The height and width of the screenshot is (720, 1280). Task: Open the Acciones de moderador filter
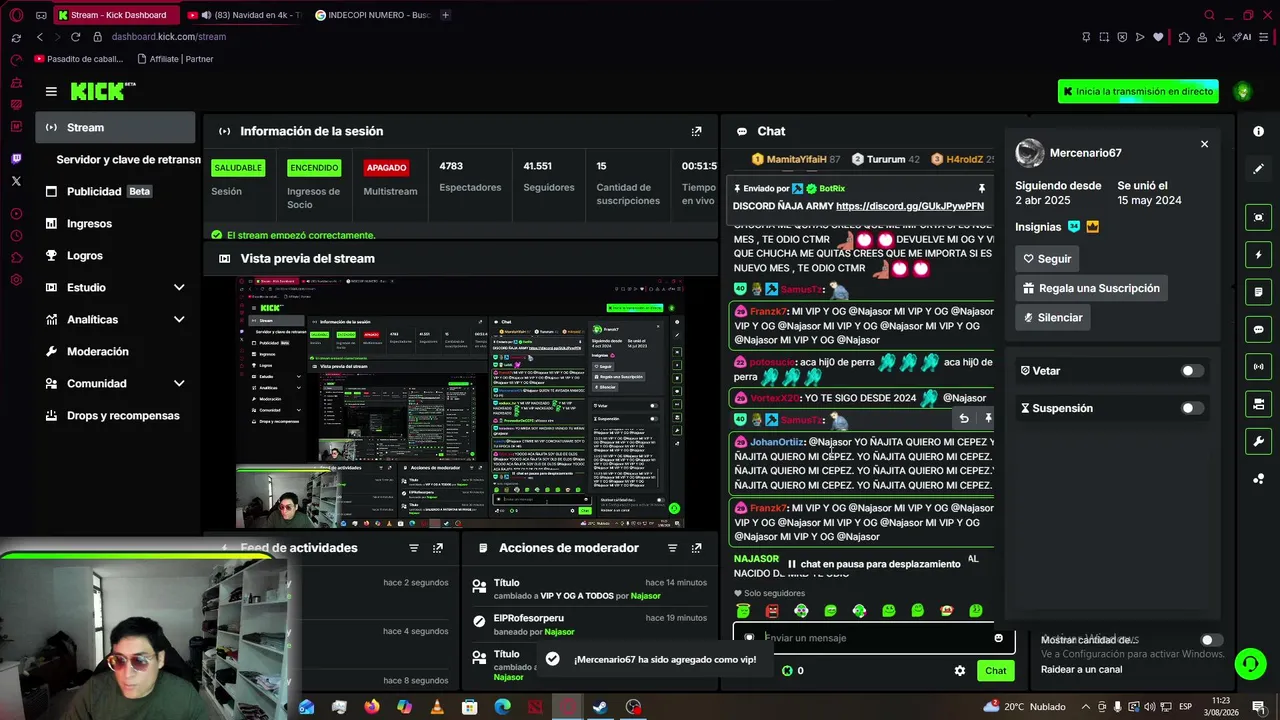672,548
